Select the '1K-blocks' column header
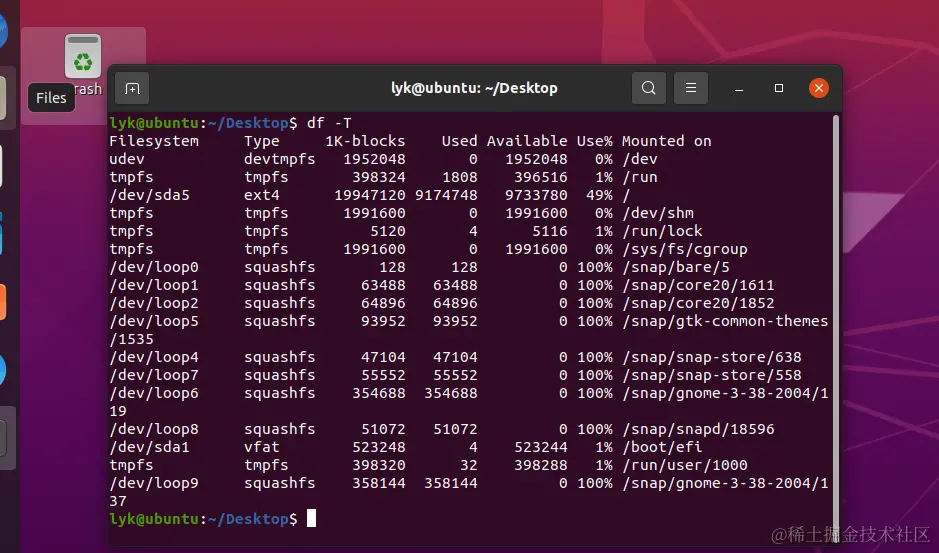The height and width of the screenshot is (553, 939). tap(365, 141)
